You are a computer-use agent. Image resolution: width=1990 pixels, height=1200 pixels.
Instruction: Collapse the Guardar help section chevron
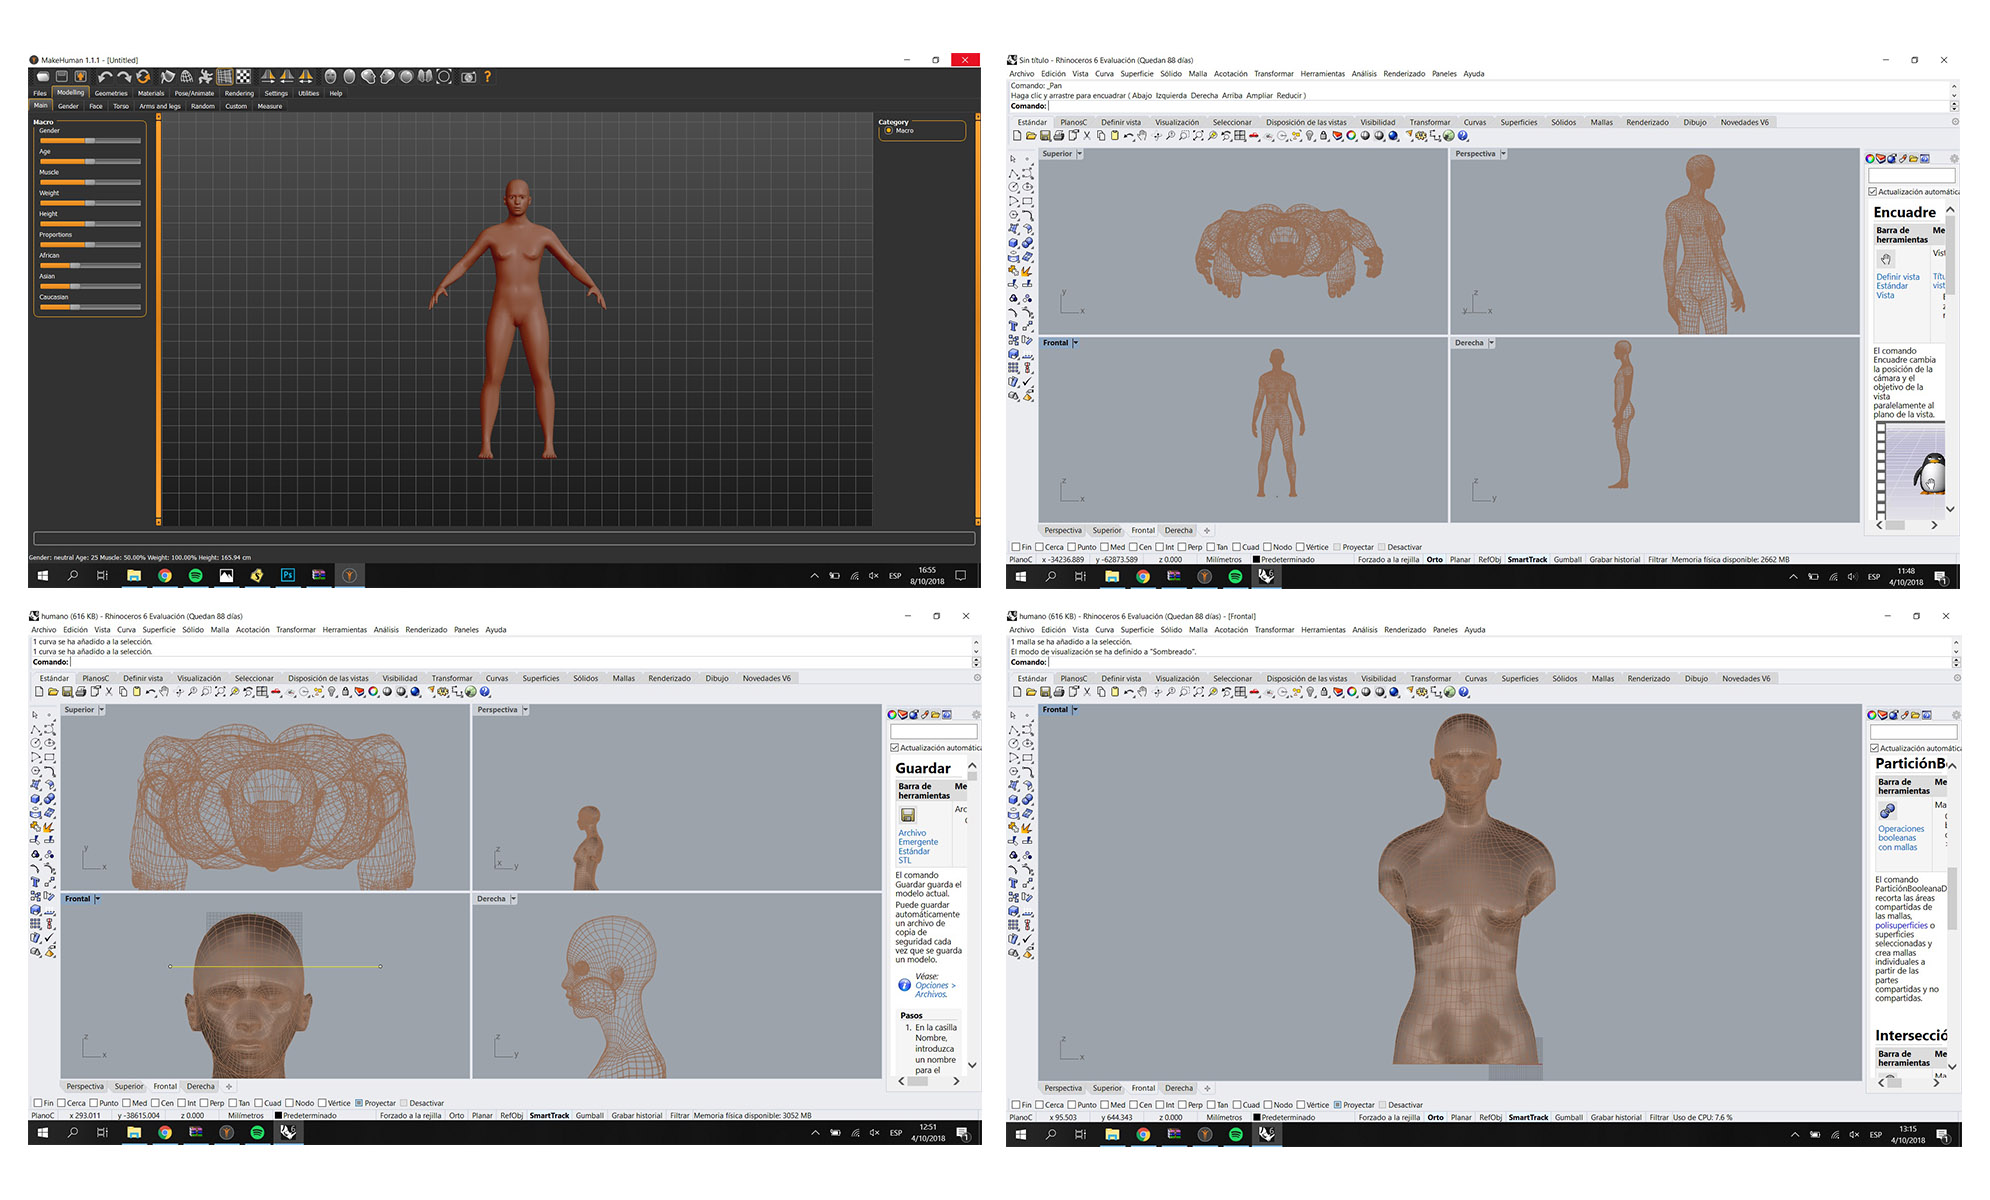[x=972, y=766]
